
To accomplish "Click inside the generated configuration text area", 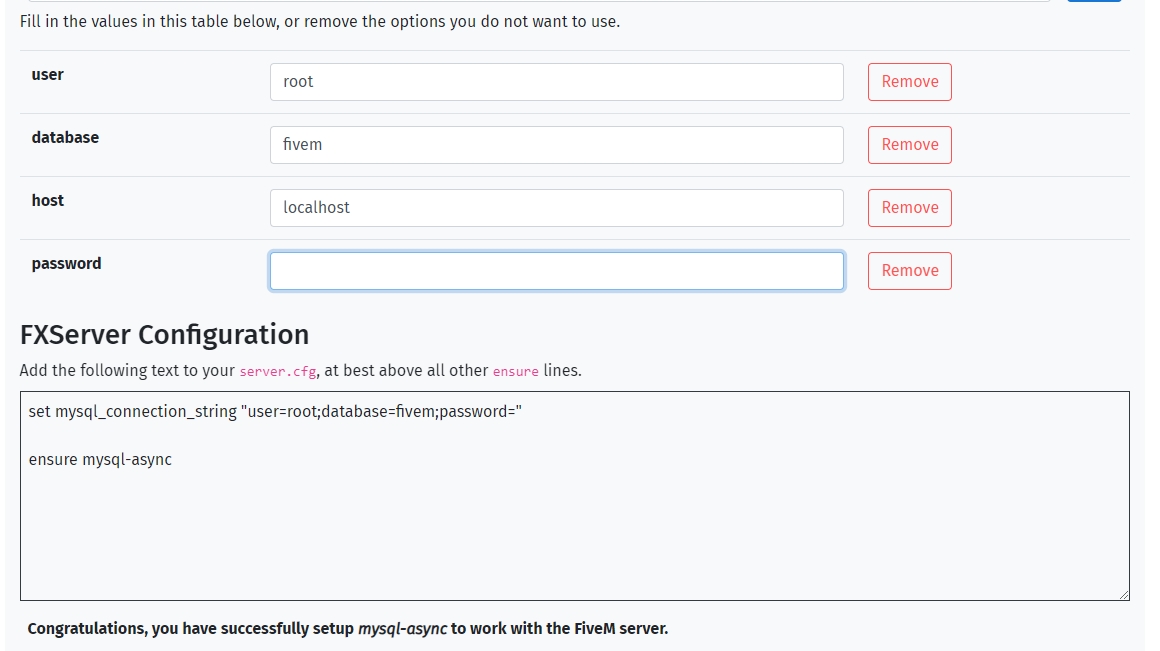I will (x=574, y=495).
